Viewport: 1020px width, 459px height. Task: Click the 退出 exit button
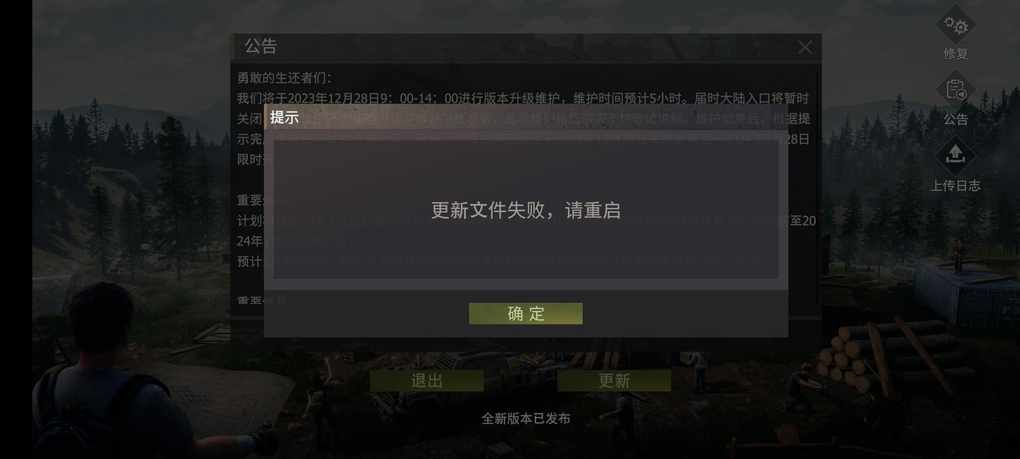coord(427,381)
